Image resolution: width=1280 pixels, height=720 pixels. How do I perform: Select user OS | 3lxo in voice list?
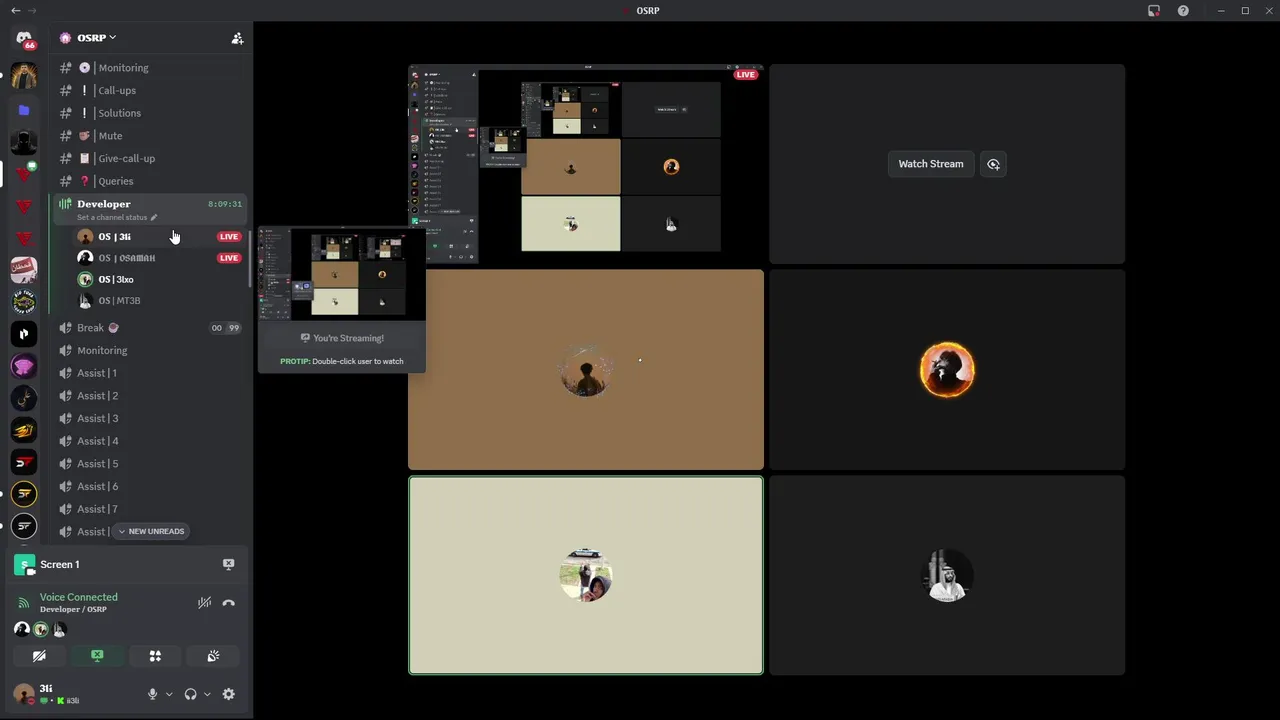pyautogui.click(x=160, y=279)
